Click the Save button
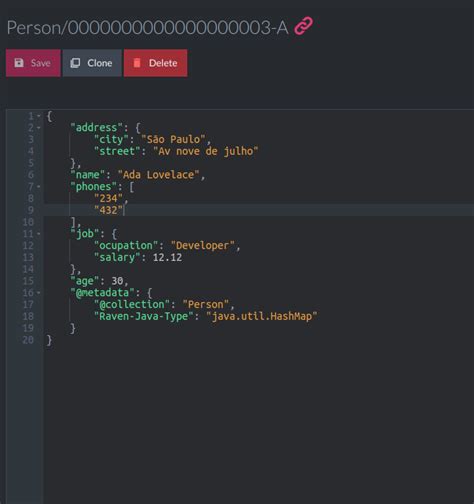The image size is (474, 504). click(x=33, y=63)
